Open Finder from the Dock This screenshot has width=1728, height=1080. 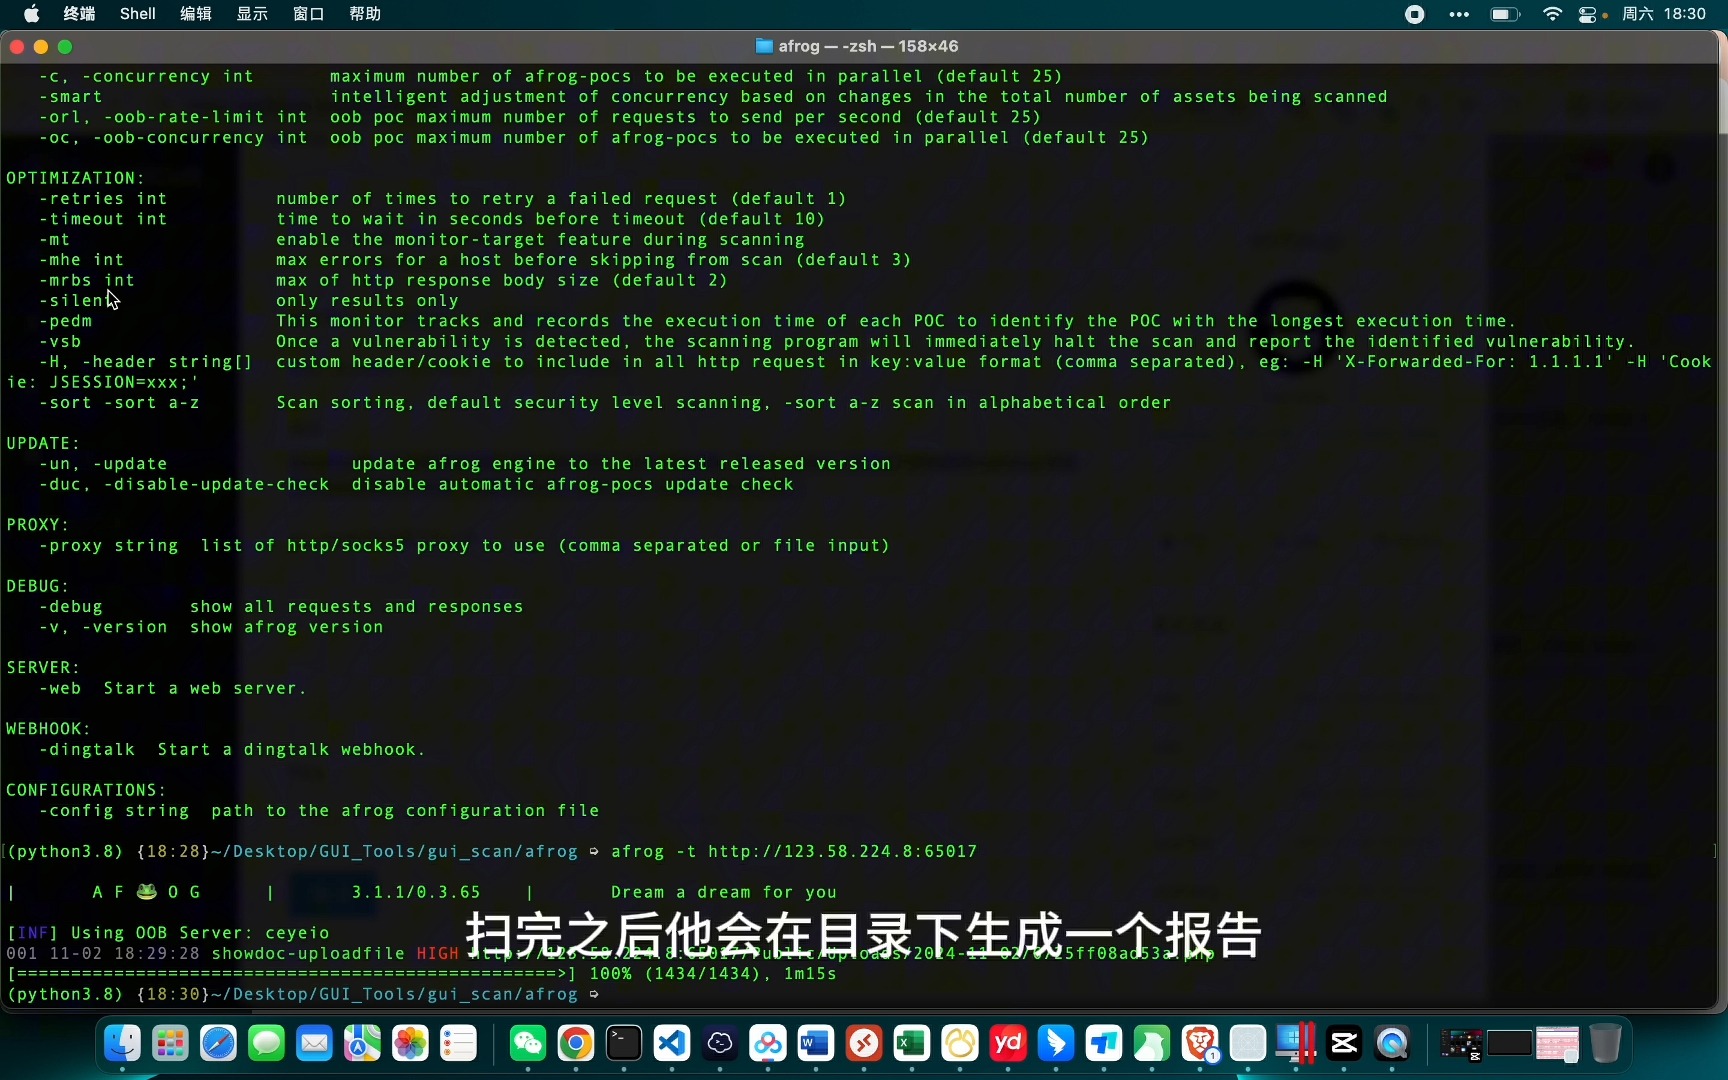122,1044
